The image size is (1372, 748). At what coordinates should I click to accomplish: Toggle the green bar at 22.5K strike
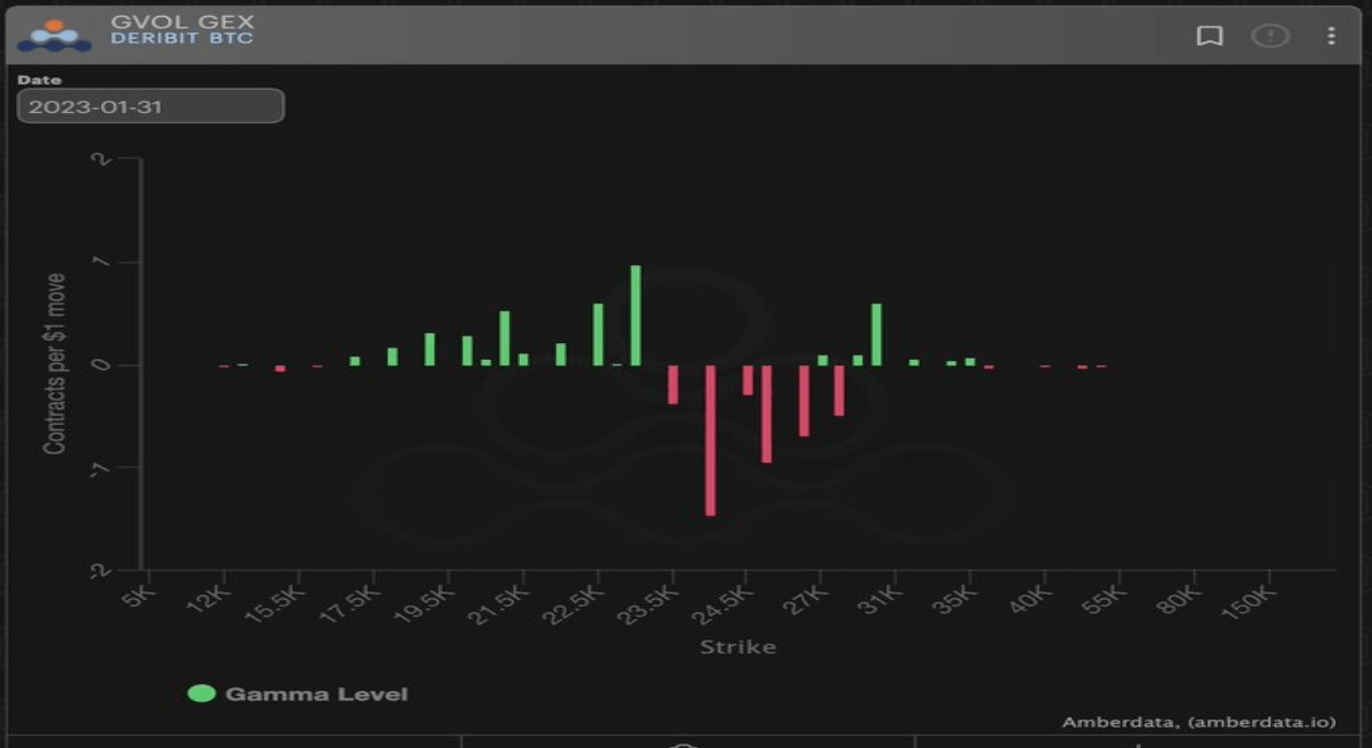(598, 335)
